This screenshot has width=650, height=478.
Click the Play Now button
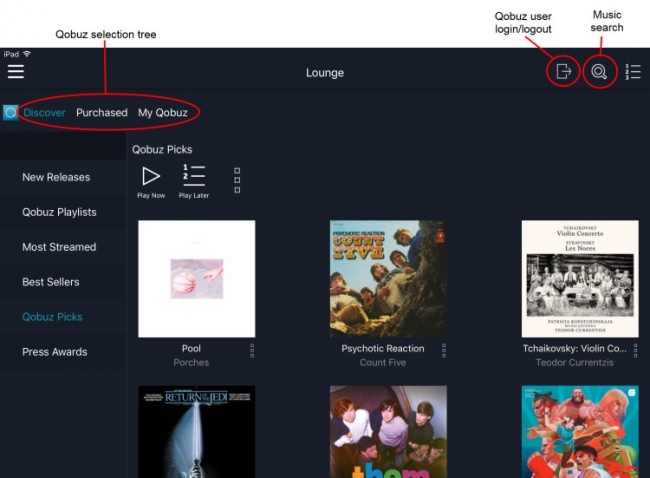point(151,182)
